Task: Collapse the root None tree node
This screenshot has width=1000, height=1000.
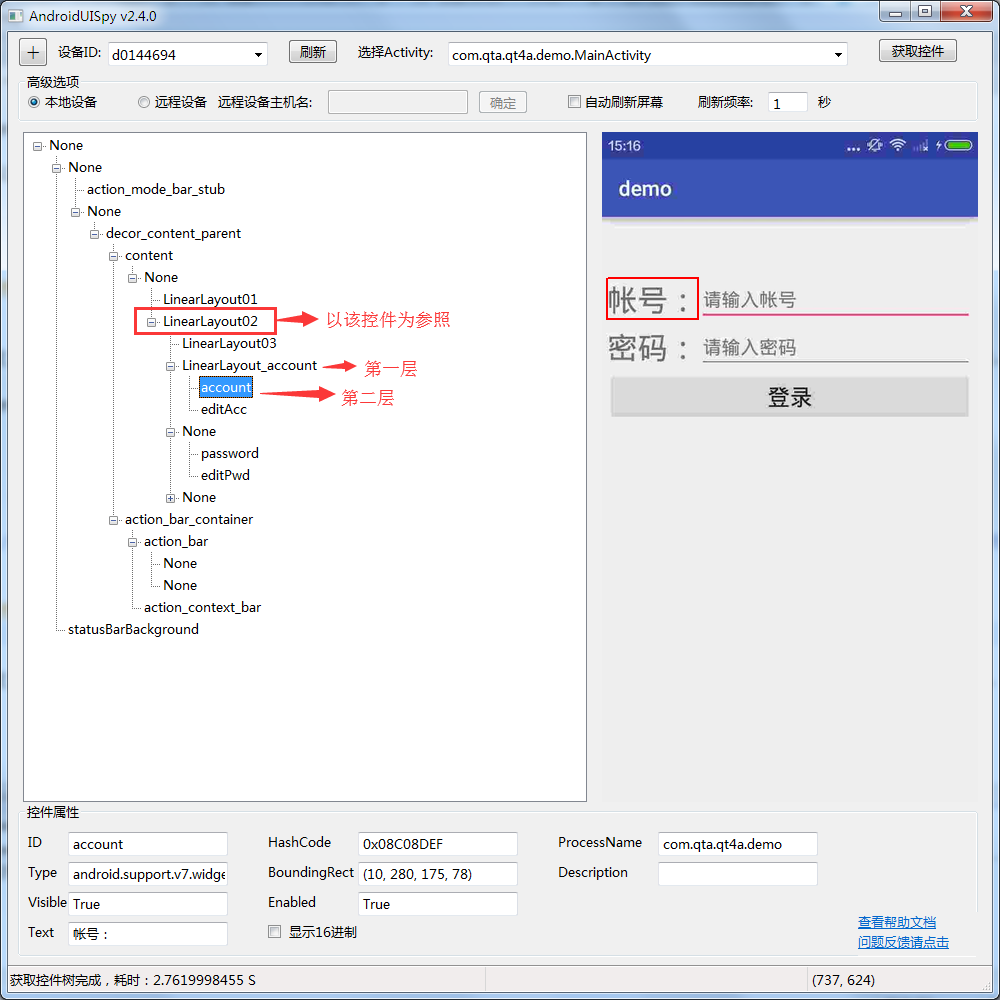Action: [x=38, y=146]
